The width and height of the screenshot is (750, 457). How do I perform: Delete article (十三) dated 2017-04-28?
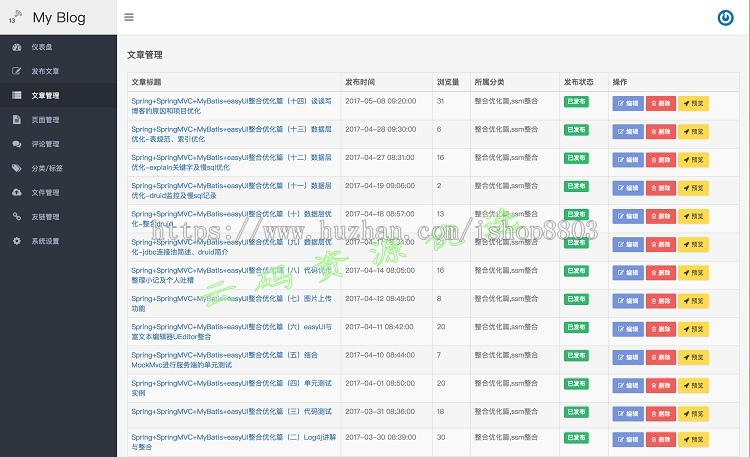coord(661,132)
